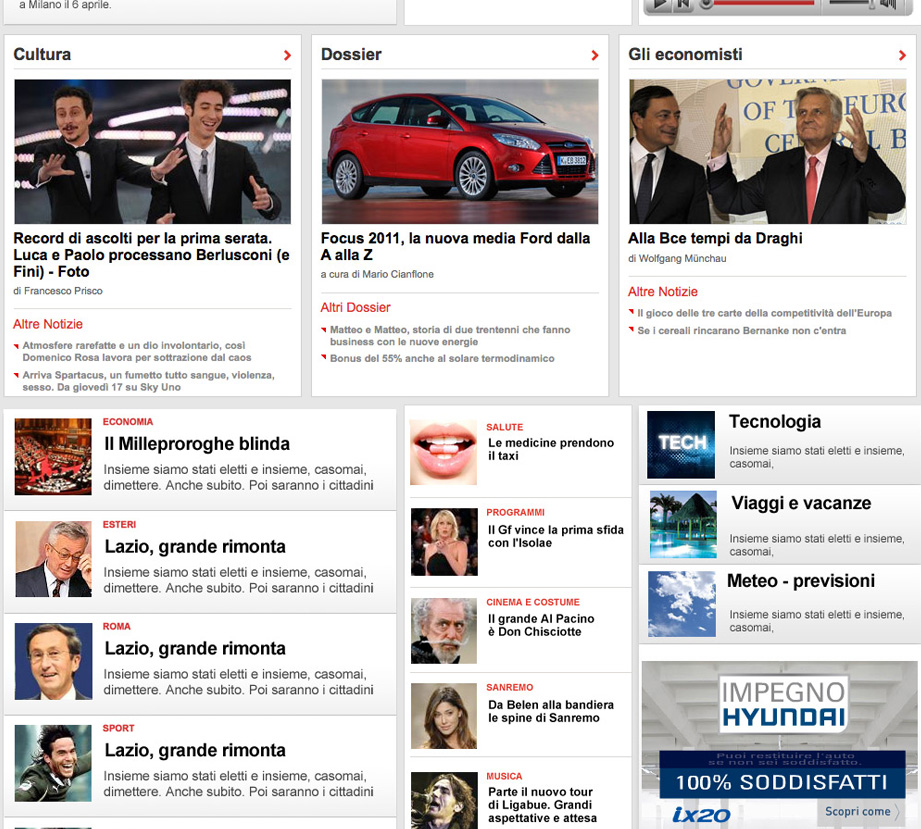
Task: Click 'Scopri come' in Hyundai ad
Action: (861, 812)
